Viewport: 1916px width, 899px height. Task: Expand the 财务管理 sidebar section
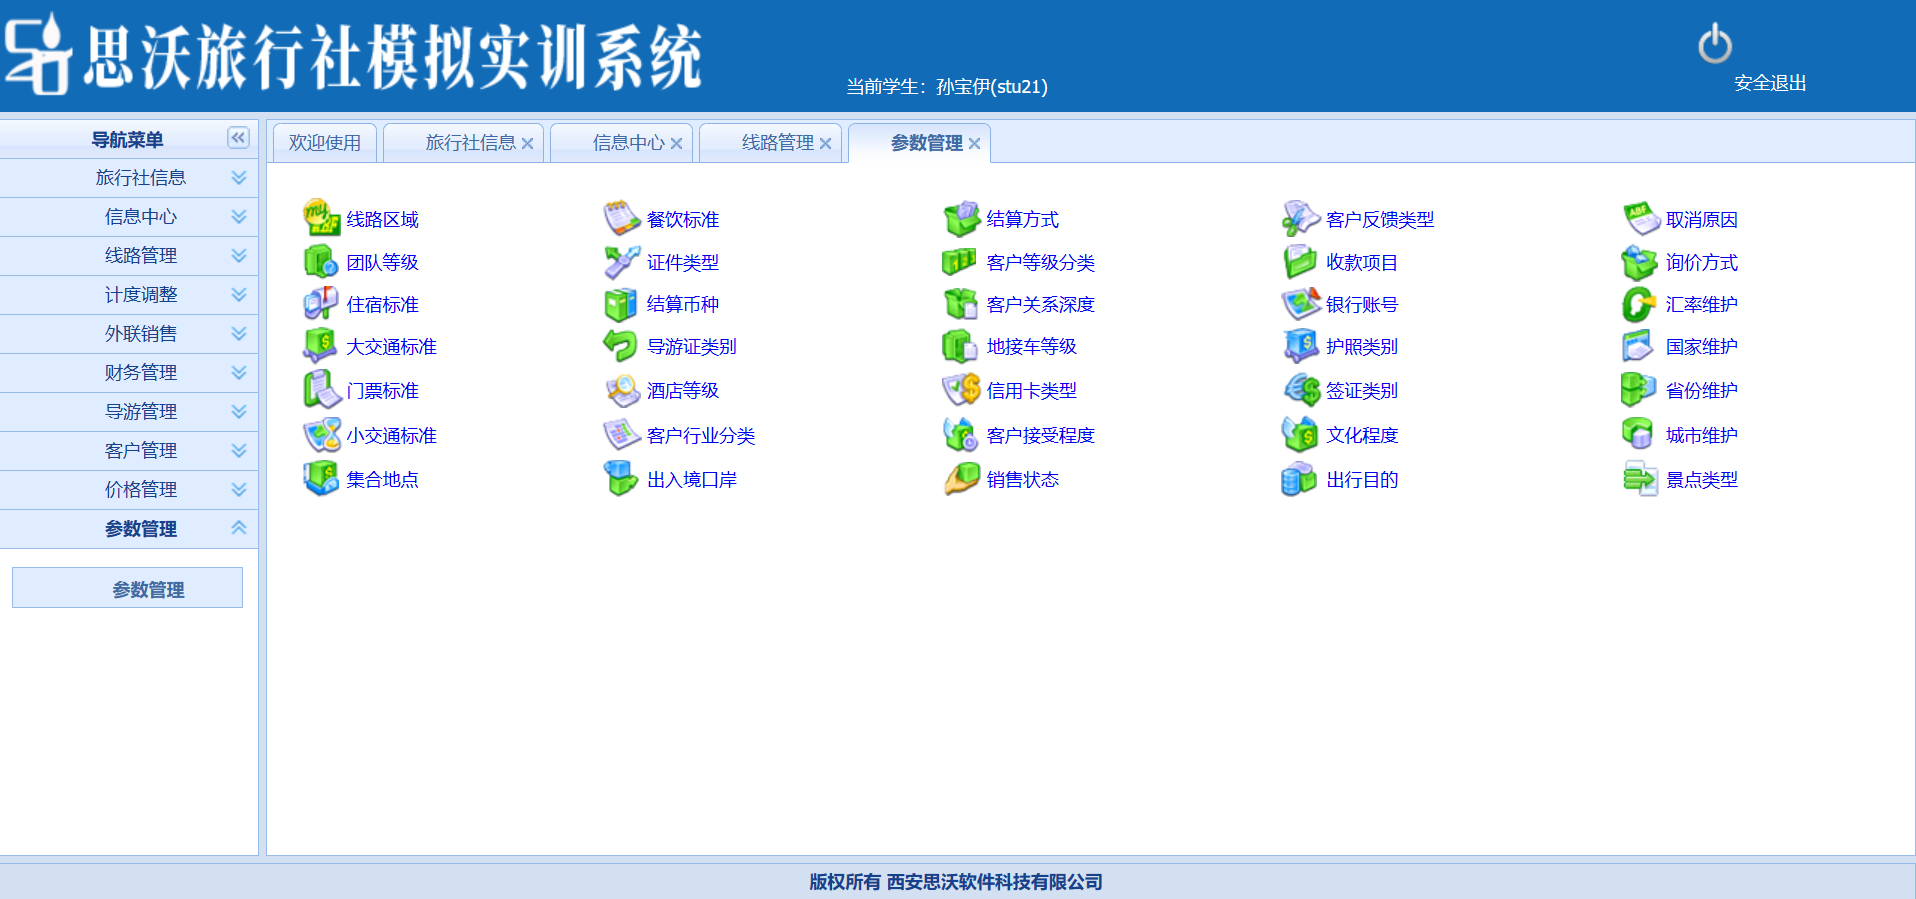click(238, 373)
